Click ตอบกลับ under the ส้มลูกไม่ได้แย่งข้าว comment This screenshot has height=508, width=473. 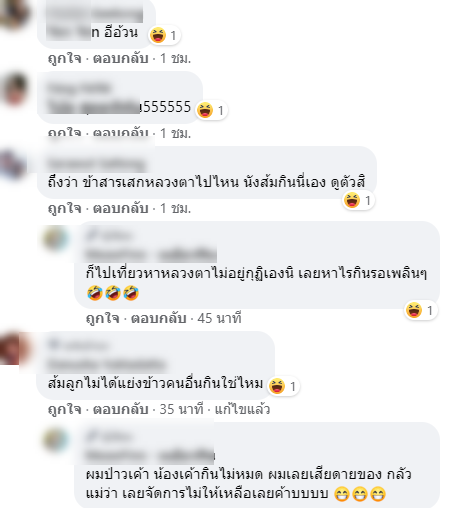pyautogui.click(x=120, y=409)
